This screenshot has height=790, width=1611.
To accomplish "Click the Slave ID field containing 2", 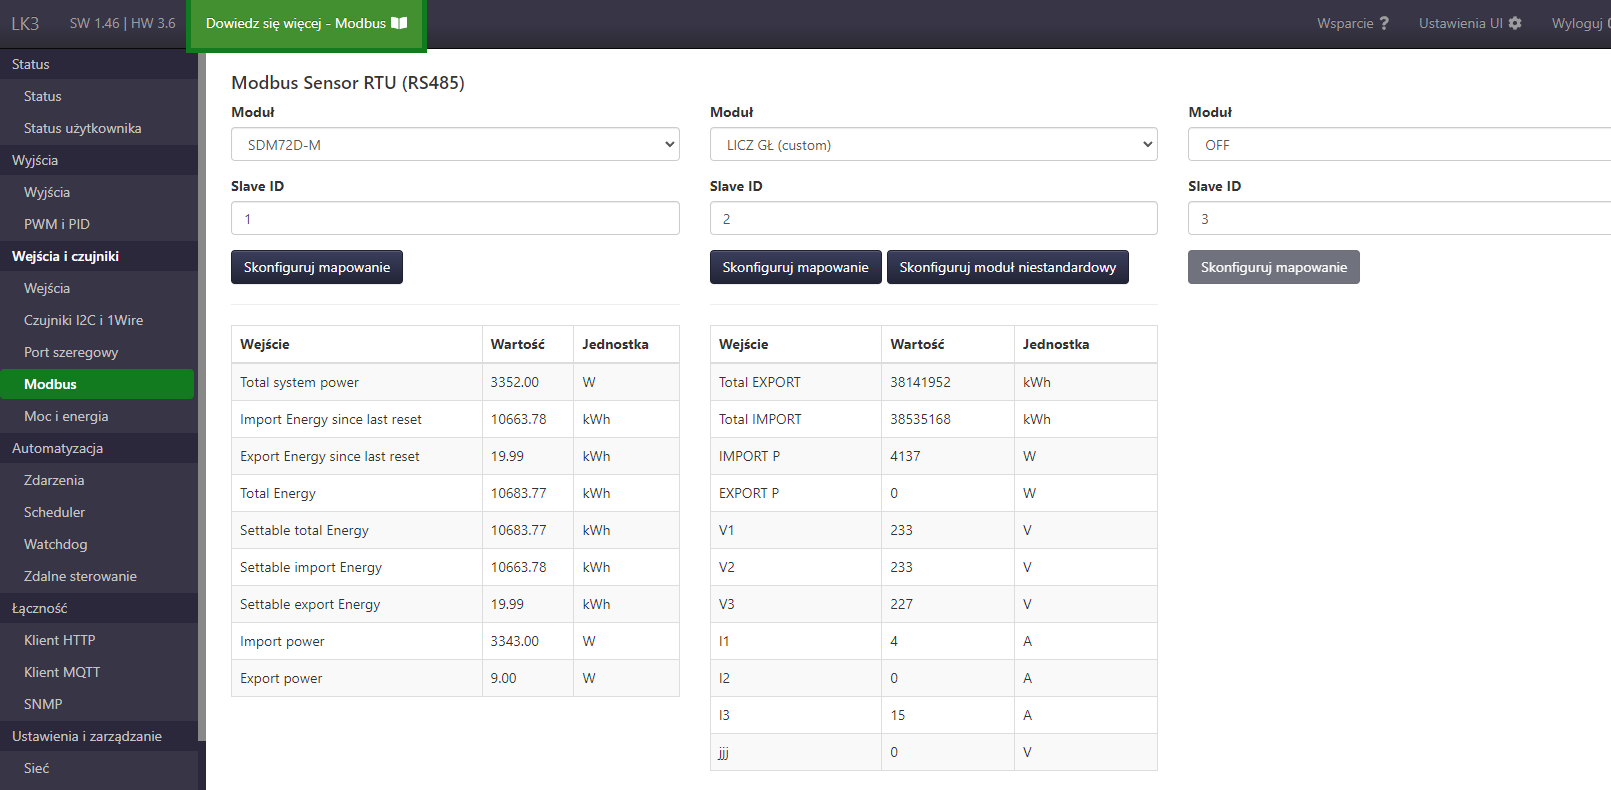I will point(933,219).
